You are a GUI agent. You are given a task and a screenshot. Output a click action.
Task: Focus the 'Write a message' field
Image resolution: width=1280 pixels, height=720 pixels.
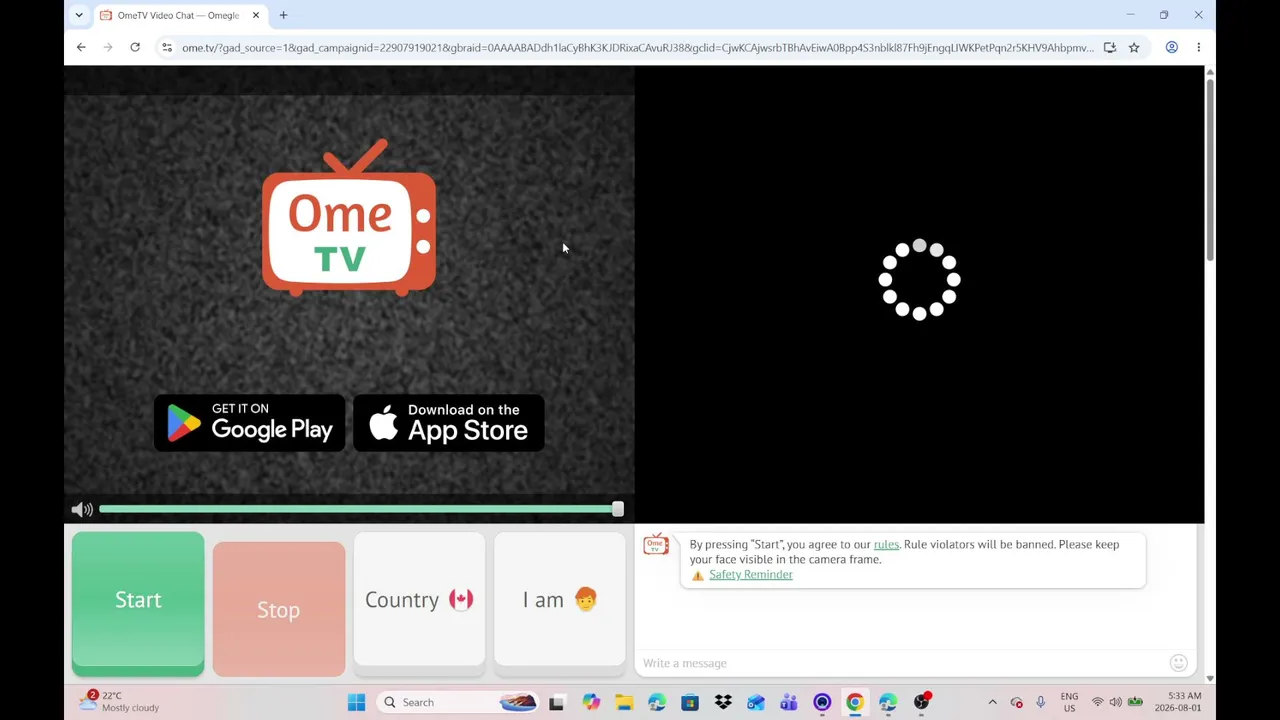coord(900,663)
